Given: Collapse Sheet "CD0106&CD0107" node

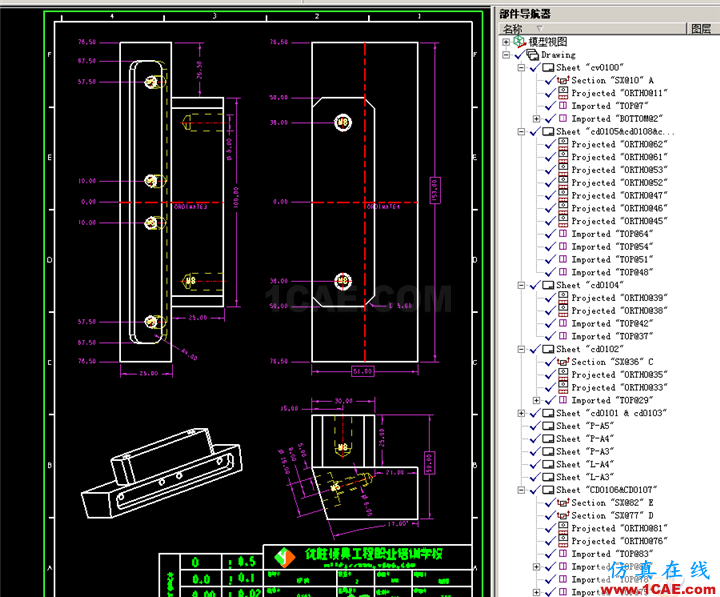Looking at the screenshot, I should 521,490.
